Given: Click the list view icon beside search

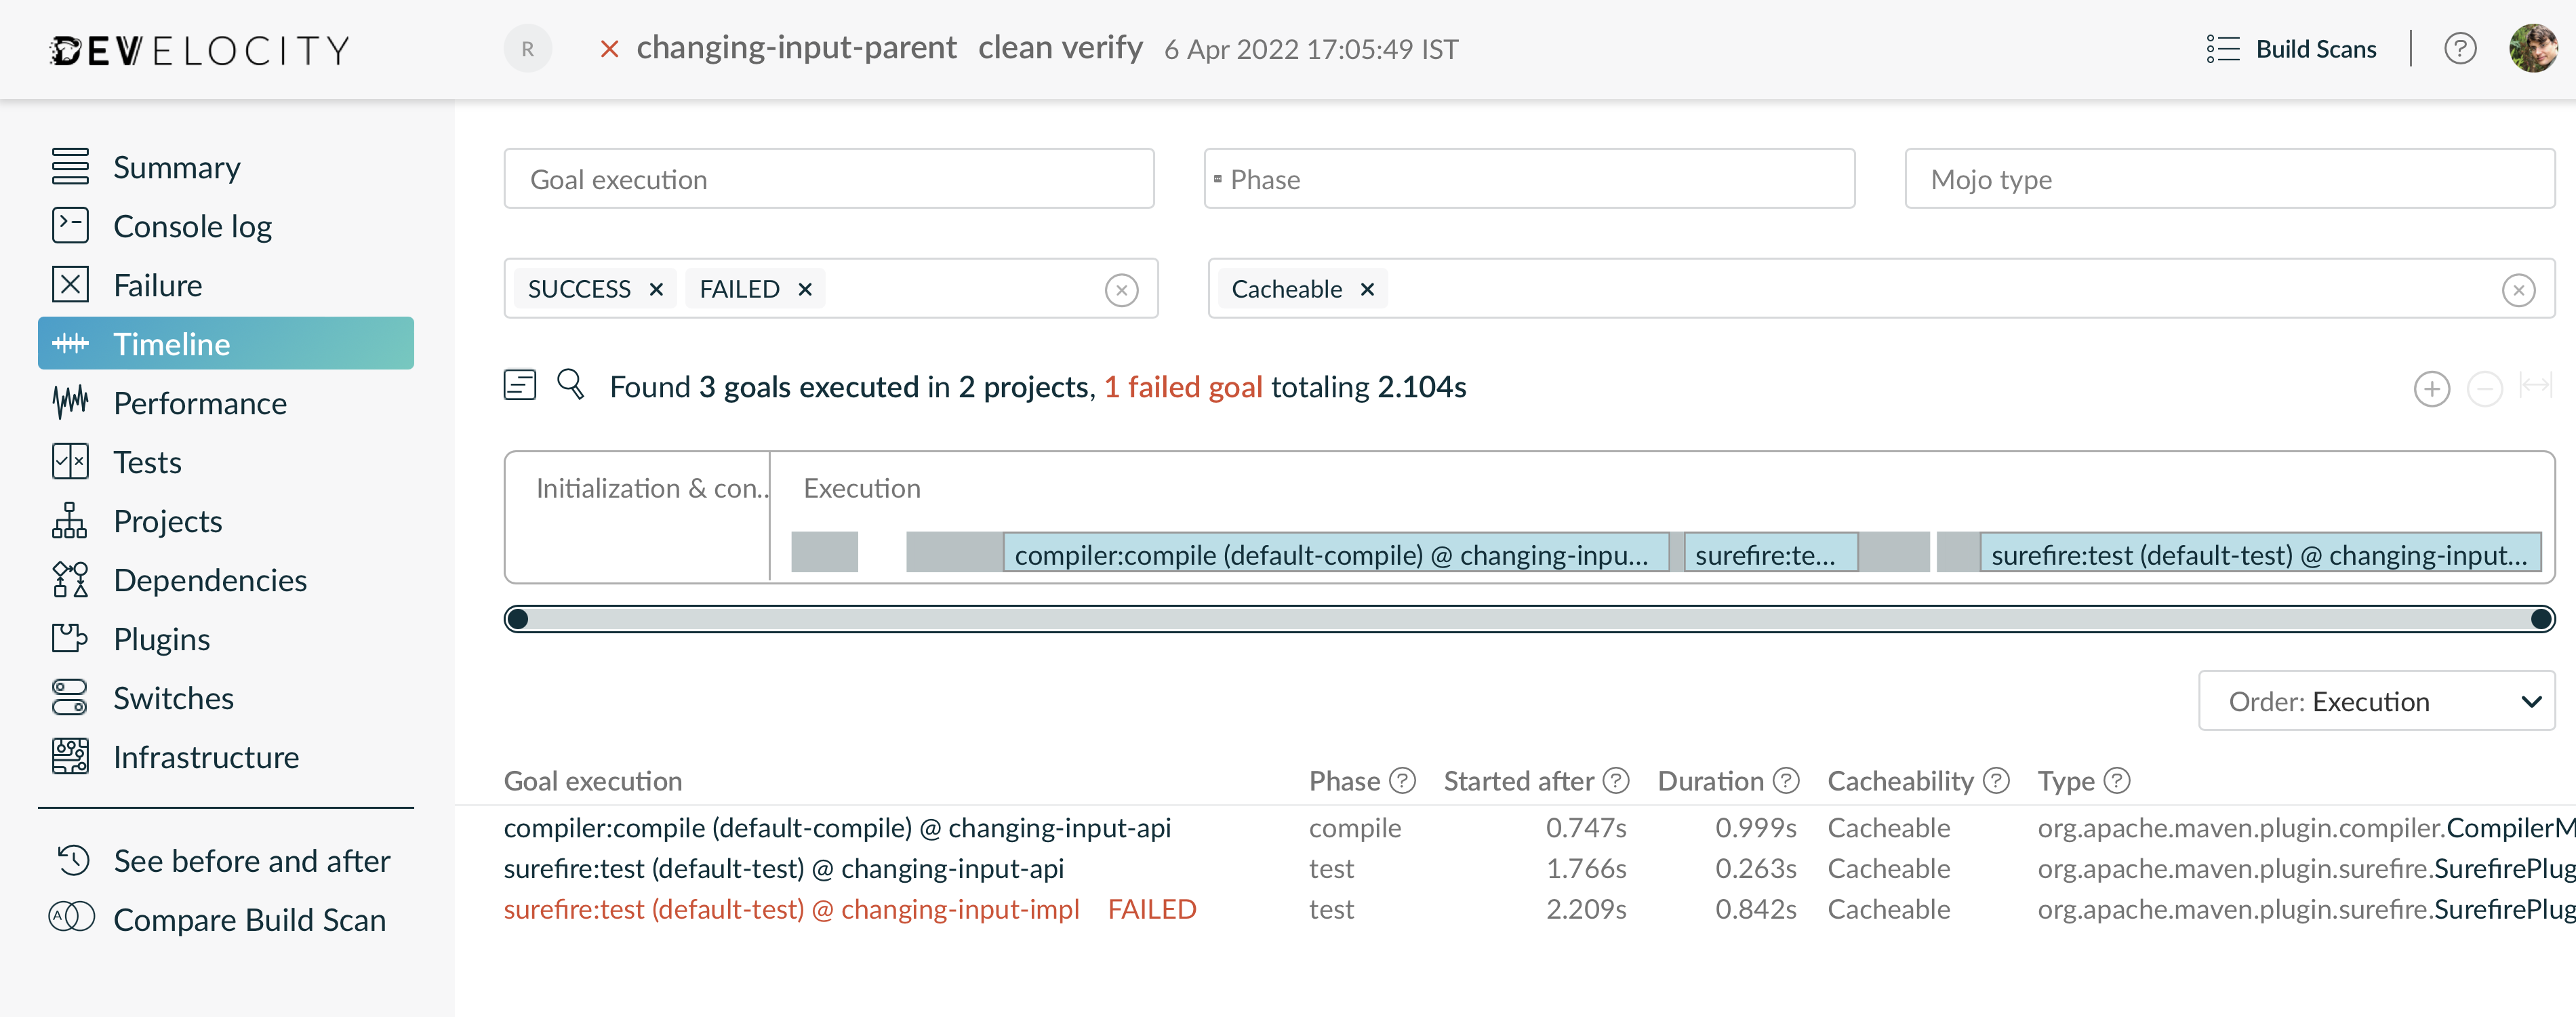Looking at the screenshot, I should point(520,385).
